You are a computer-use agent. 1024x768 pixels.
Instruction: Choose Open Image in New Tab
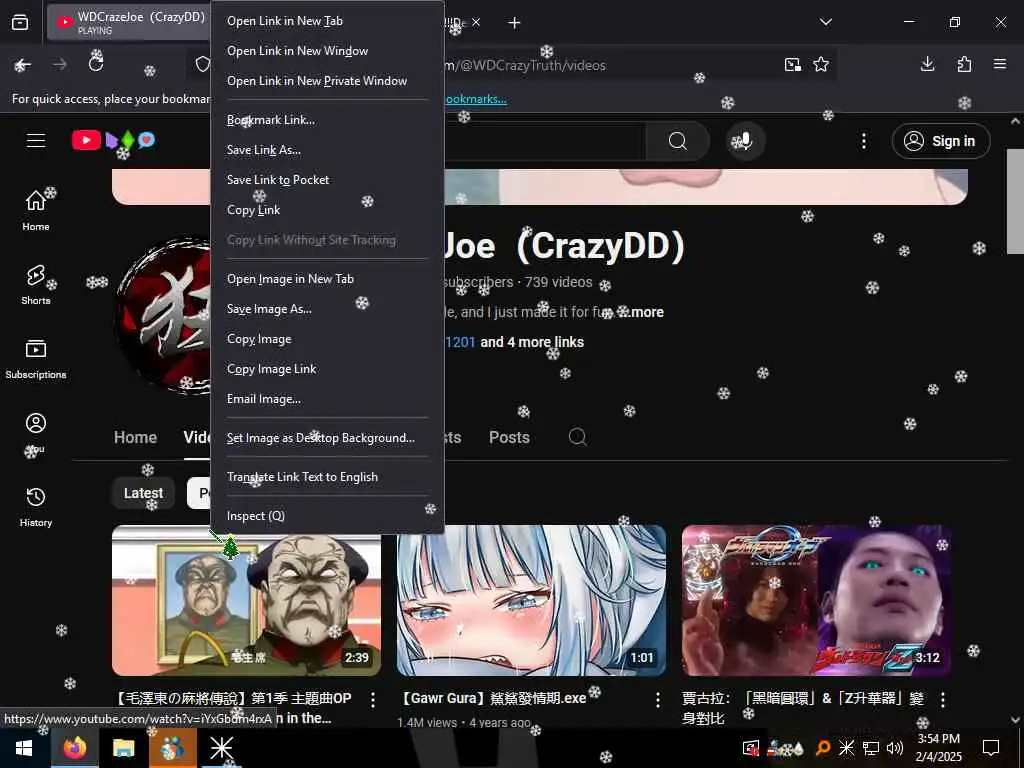[x=327, y=279]
